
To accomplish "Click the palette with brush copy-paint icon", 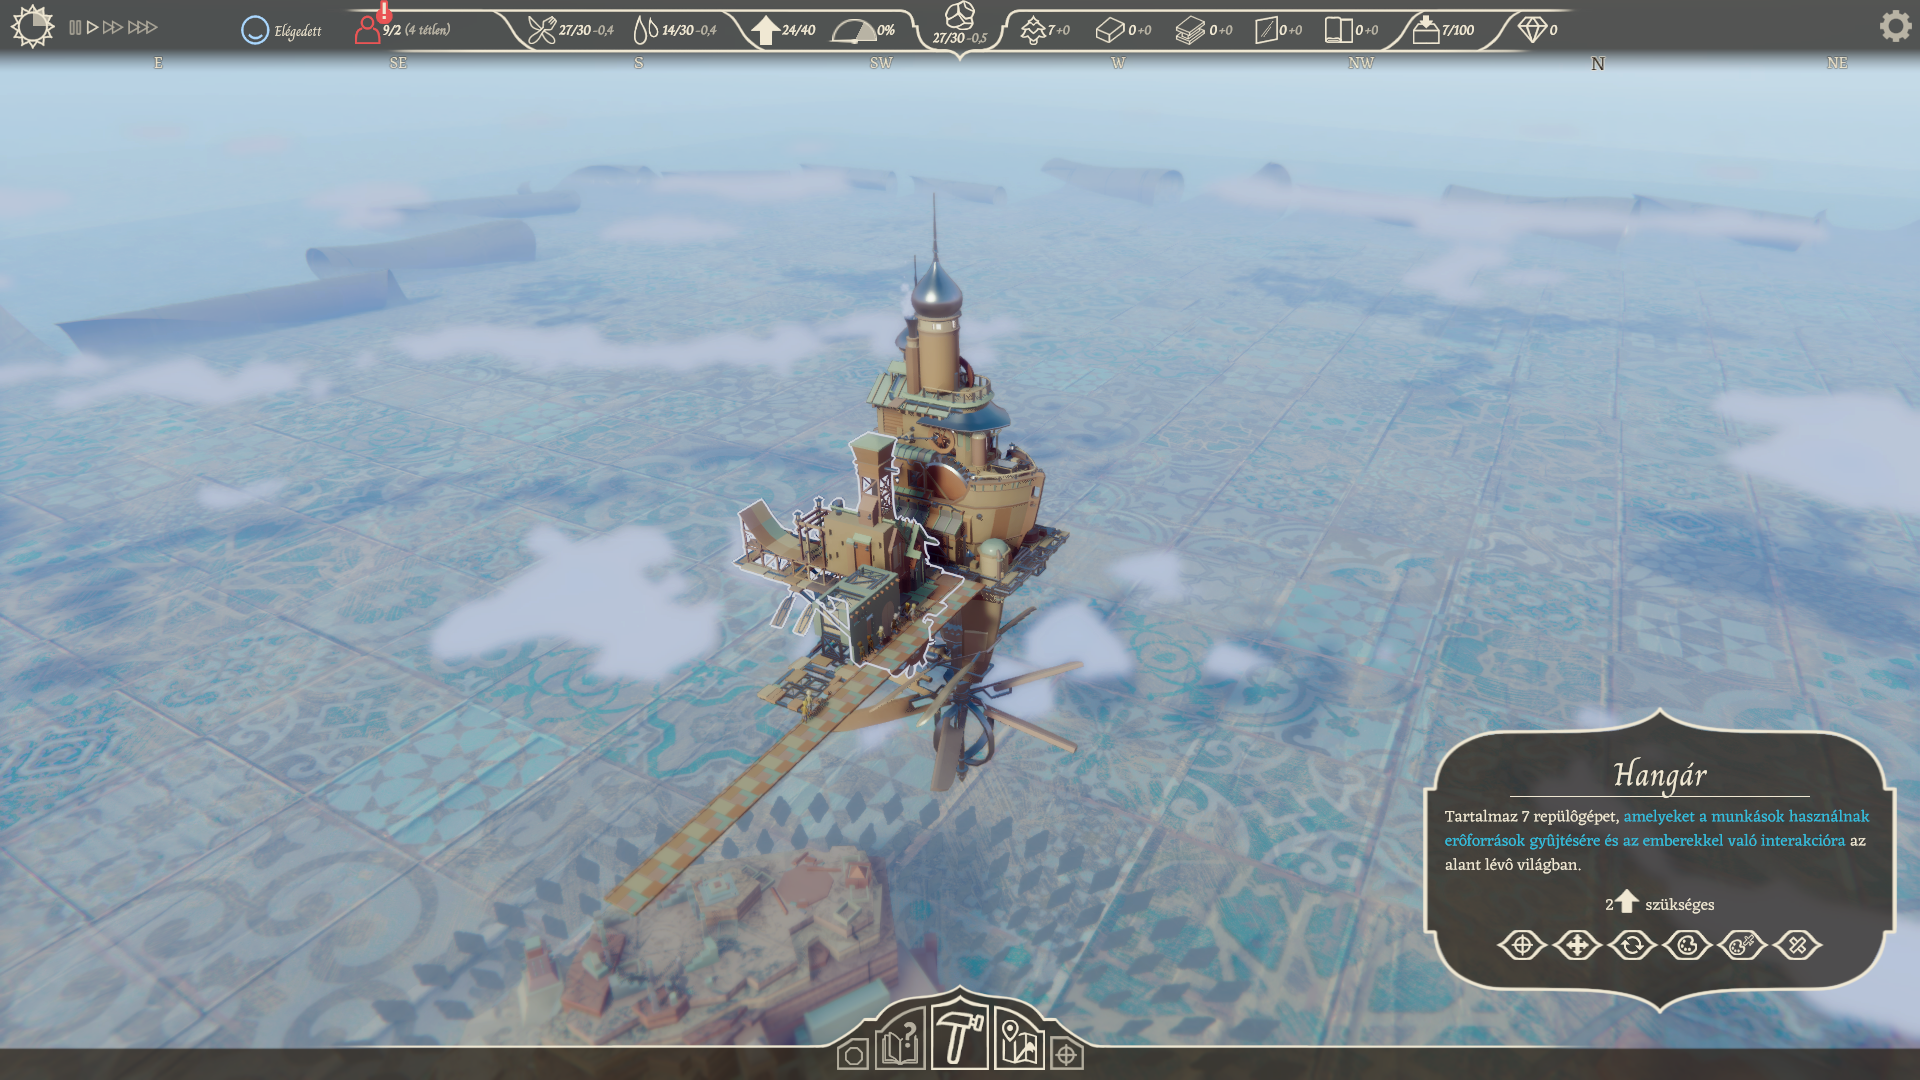I will click(1742, 945).
